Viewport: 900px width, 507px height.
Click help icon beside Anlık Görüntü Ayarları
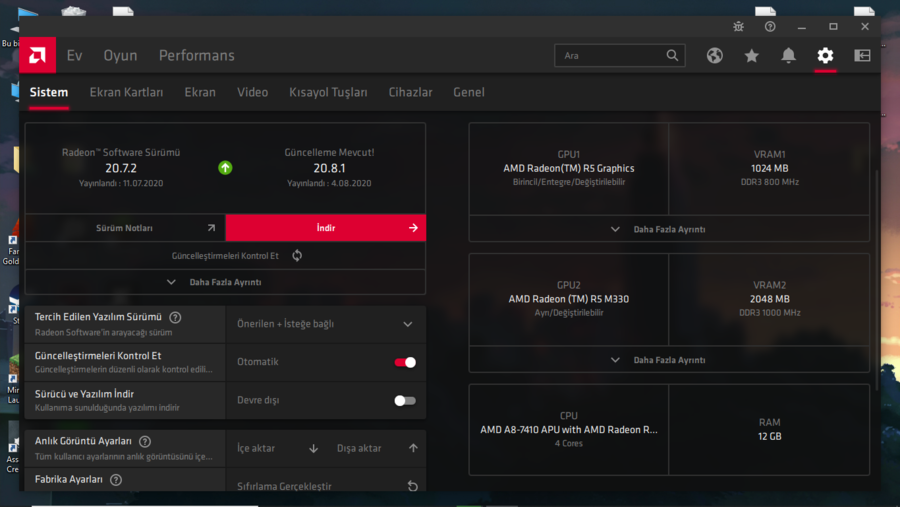coord(145,441)
